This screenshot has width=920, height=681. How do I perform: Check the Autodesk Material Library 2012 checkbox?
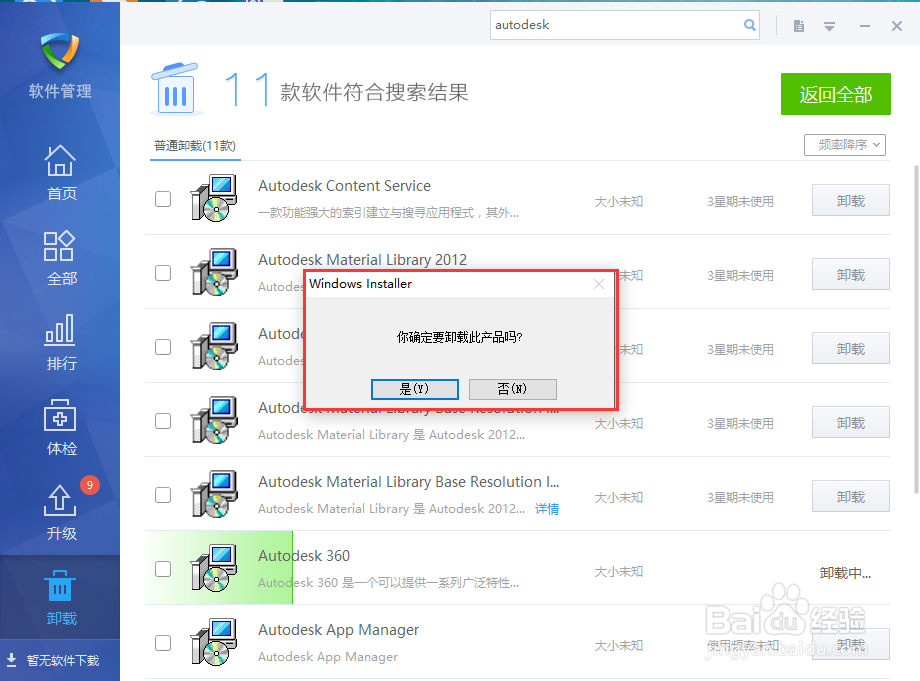click(x=163, y=273)
